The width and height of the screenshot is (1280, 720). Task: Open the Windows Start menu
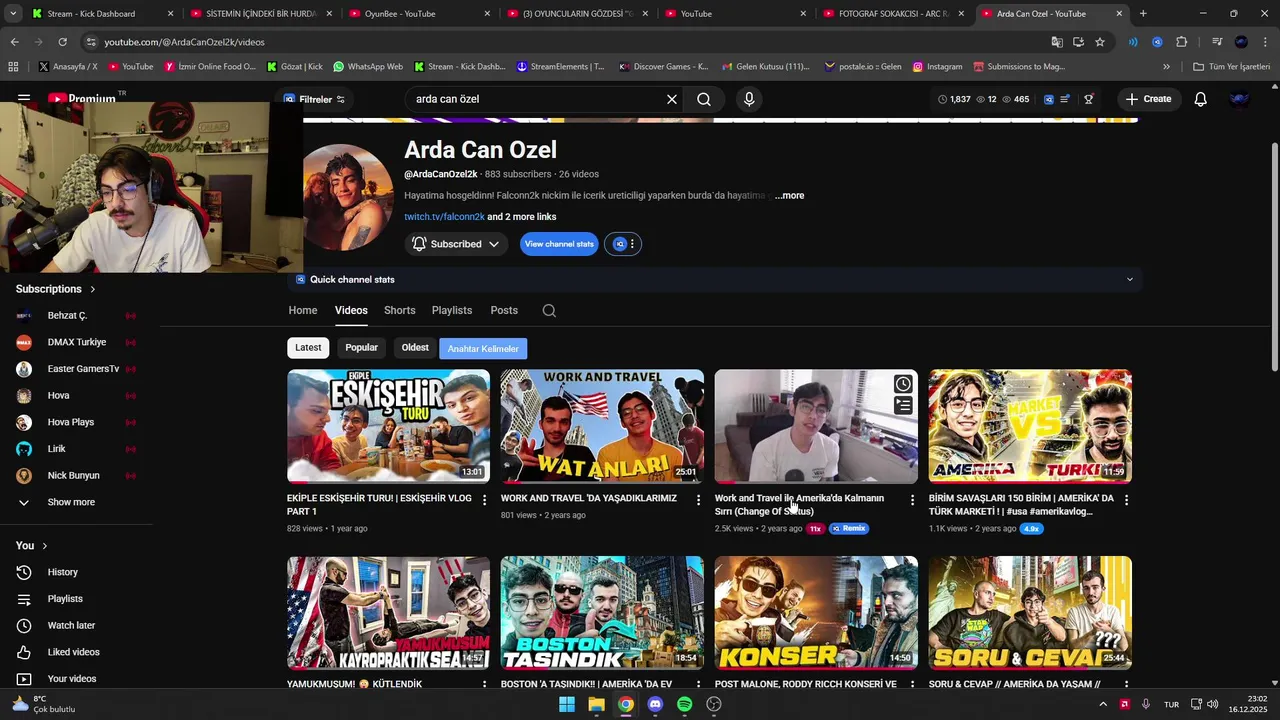pos(567,704)
